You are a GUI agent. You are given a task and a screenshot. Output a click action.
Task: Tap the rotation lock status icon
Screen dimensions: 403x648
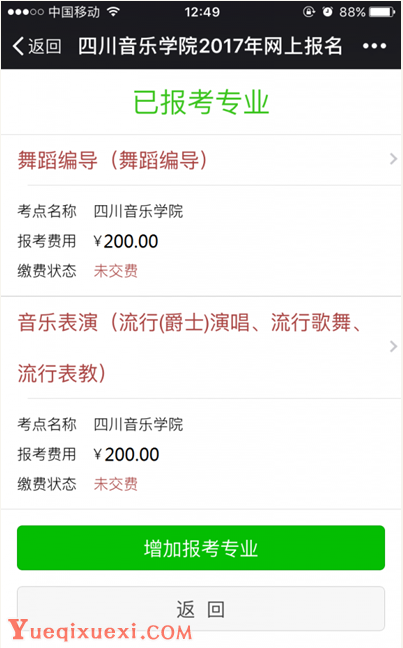click(309, 12)
